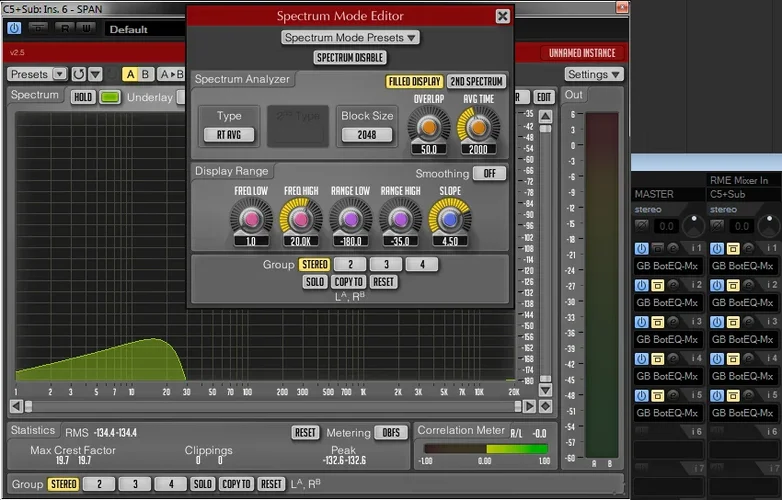Screen dimensions: 782x500
Task: Click the UNNAMED INSTANCE label
Action: click(582, 53)
